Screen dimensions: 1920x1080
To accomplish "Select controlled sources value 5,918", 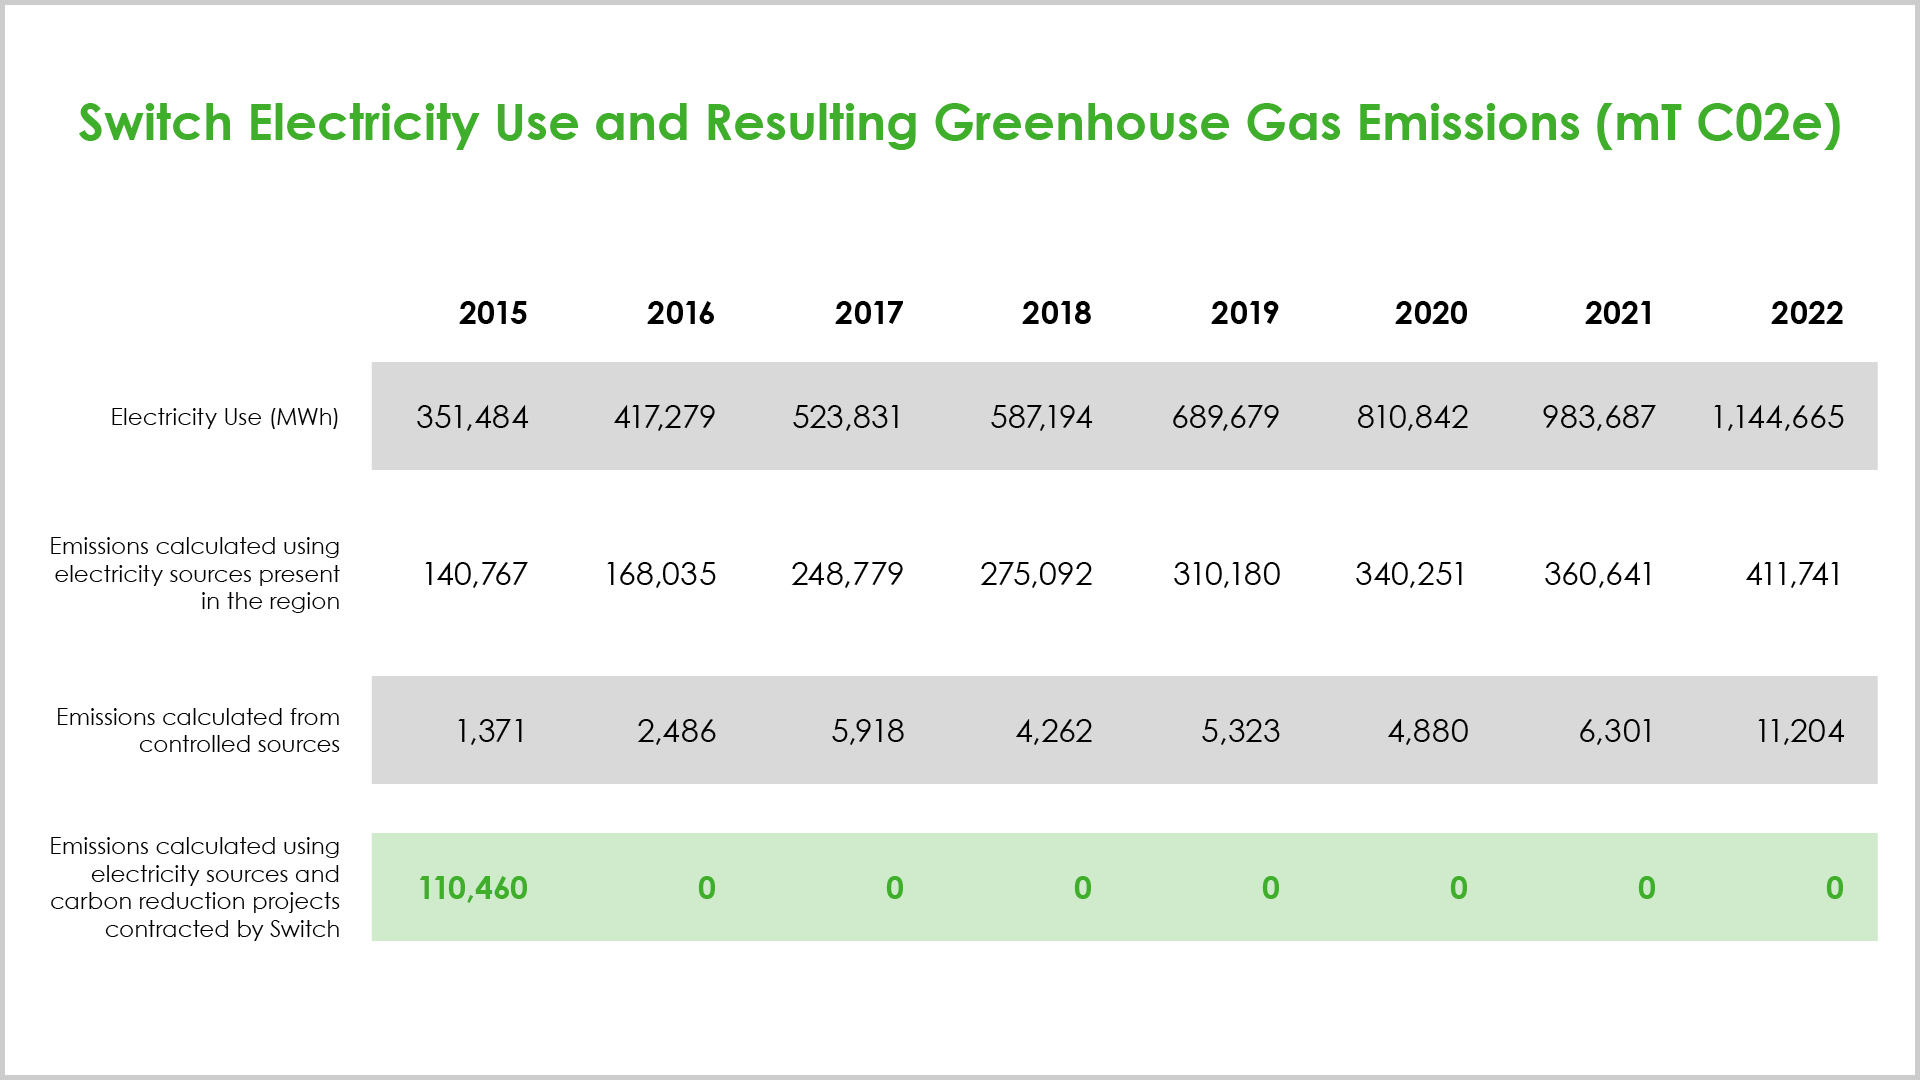I will tap(868, 731).
